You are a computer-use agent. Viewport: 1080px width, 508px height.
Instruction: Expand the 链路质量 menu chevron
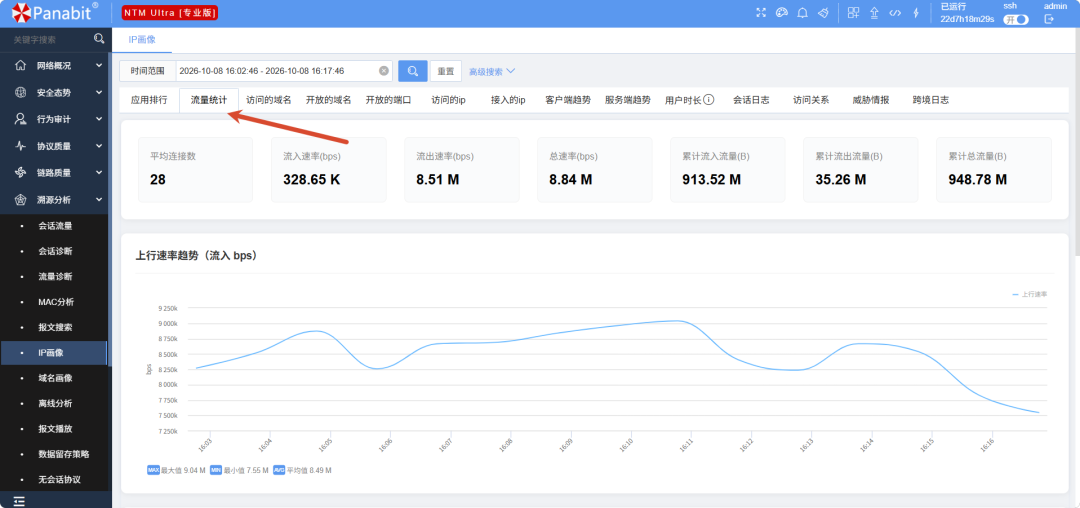click(x=99, y=173)
